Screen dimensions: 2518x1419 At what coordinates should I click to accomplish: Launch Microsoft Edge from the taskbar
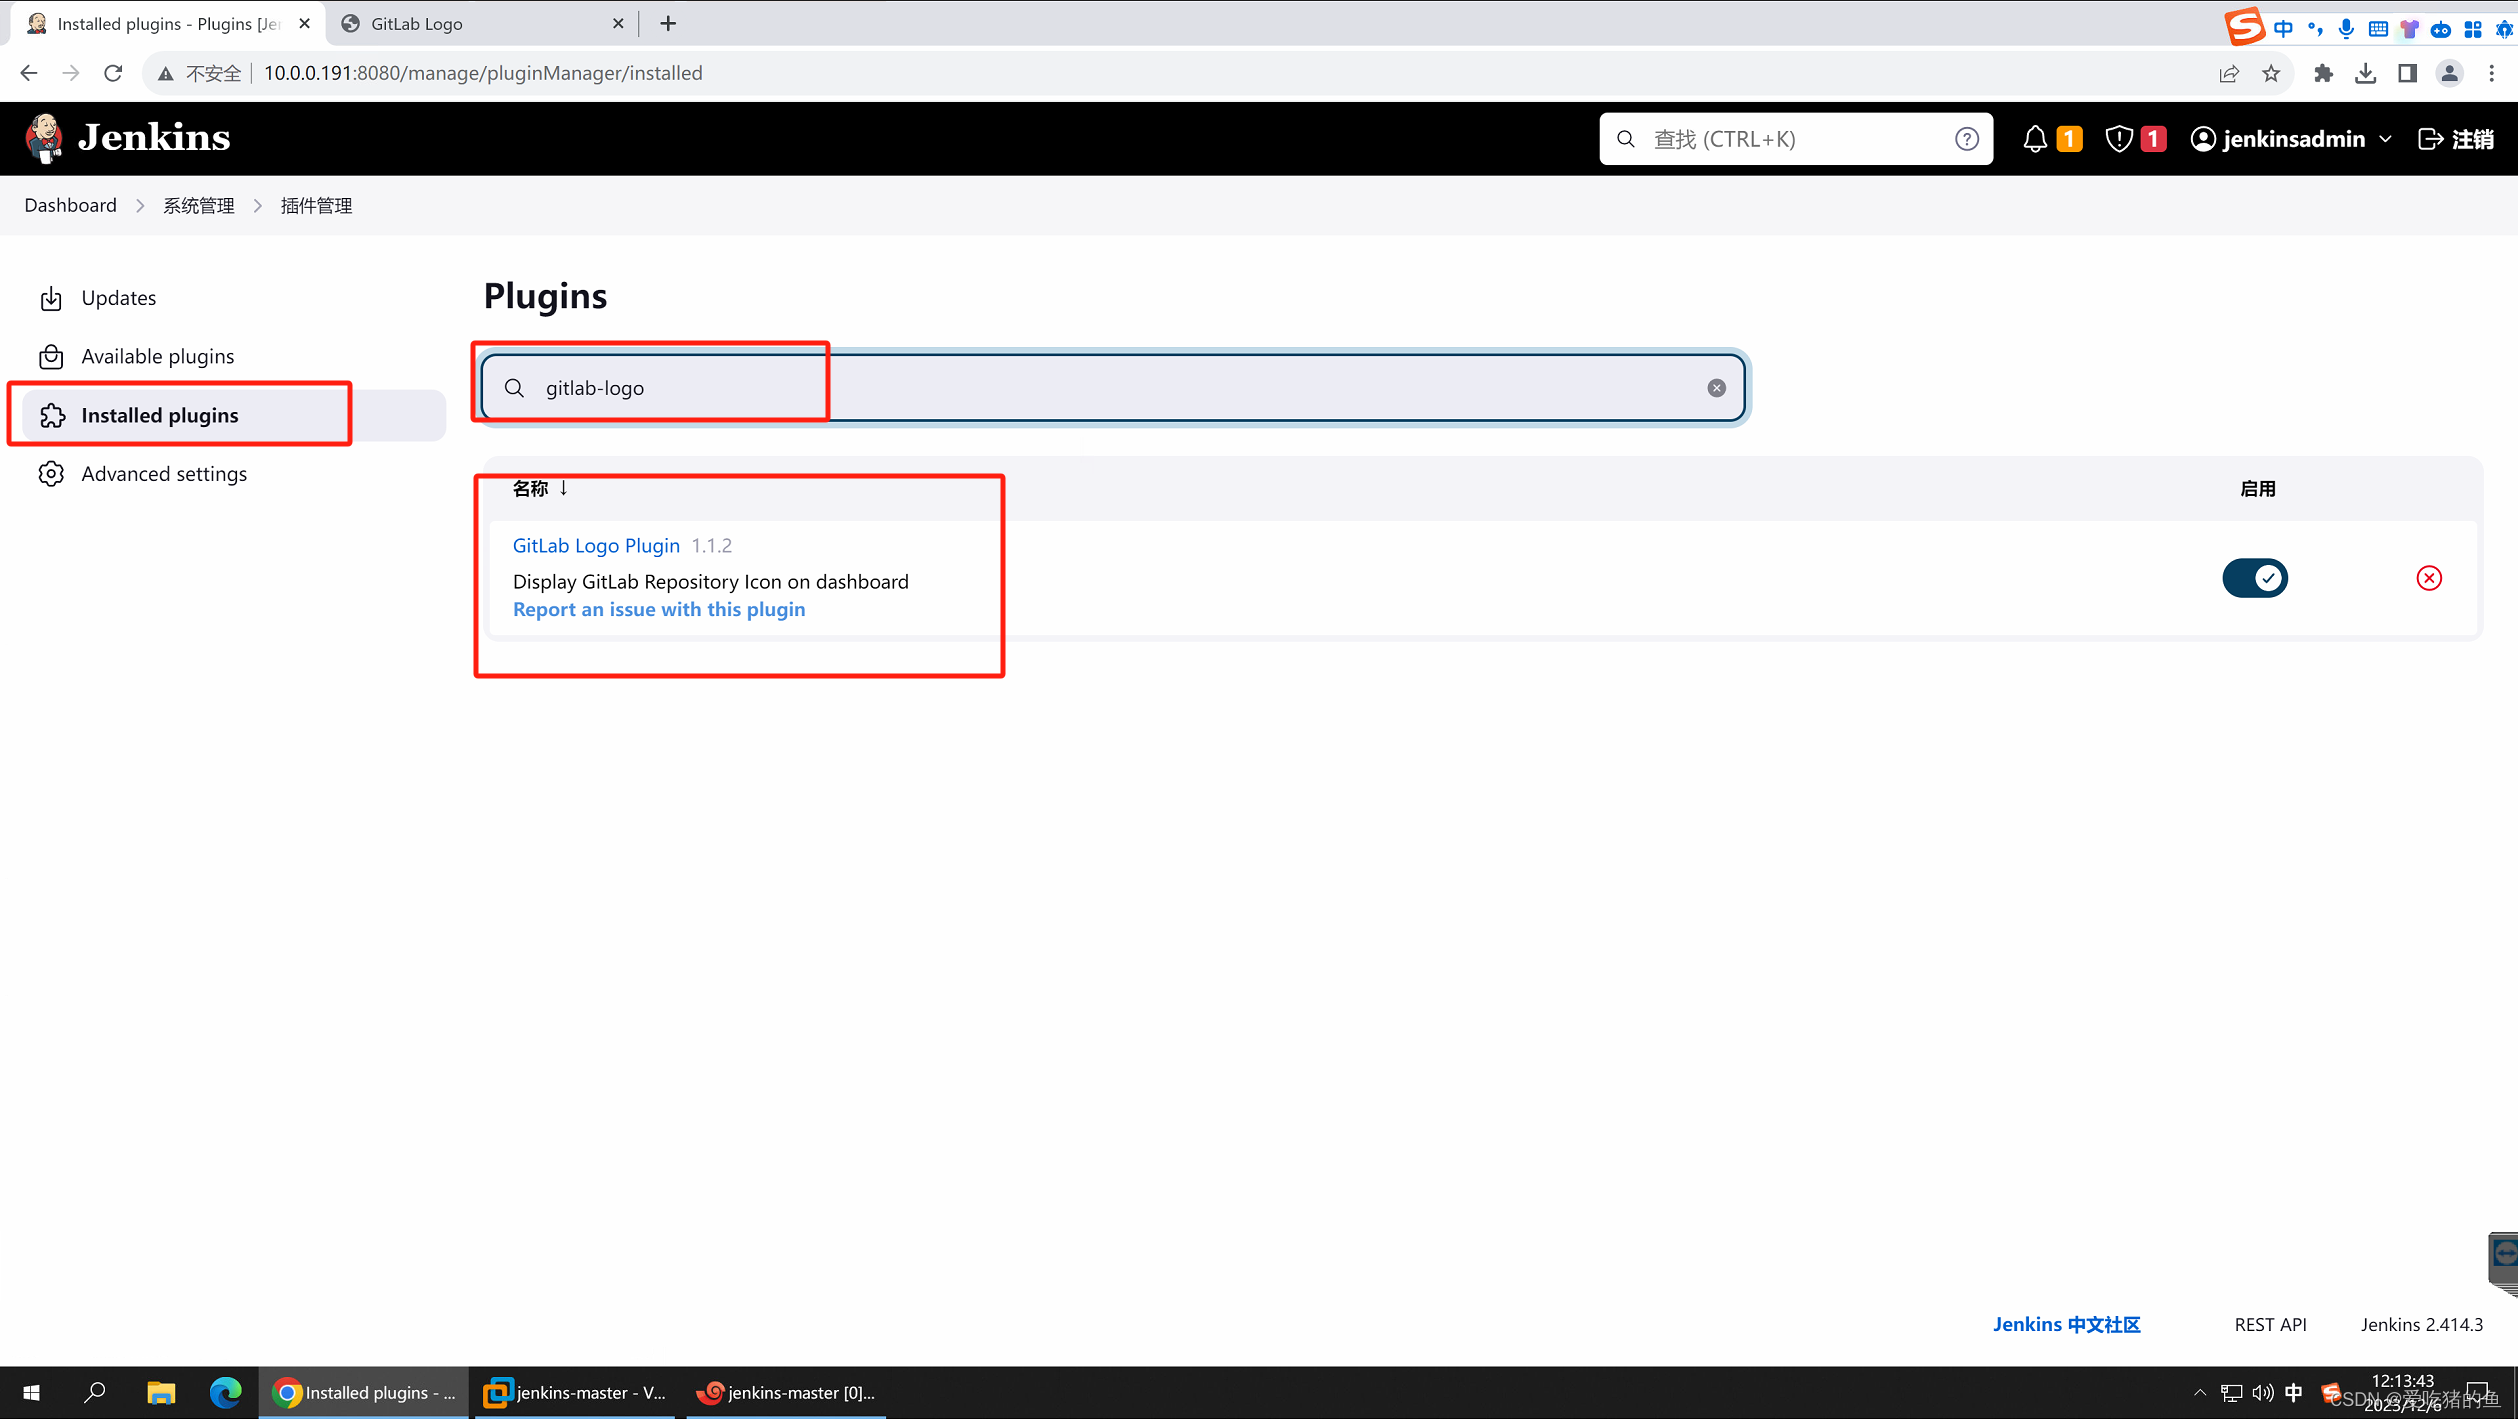tap(226, 1392)
